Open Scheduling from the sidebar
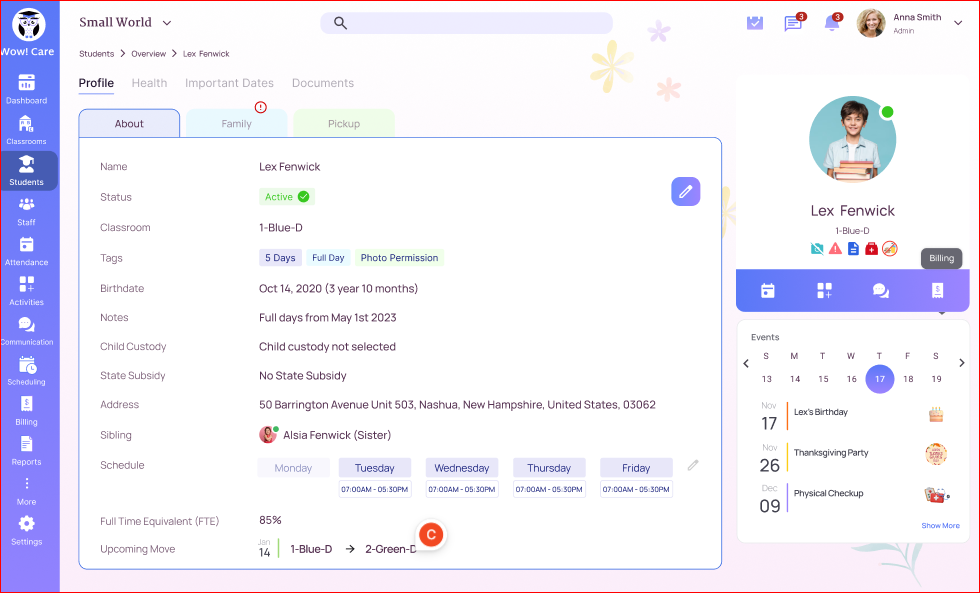980x593 pixels. coord(27,371)
